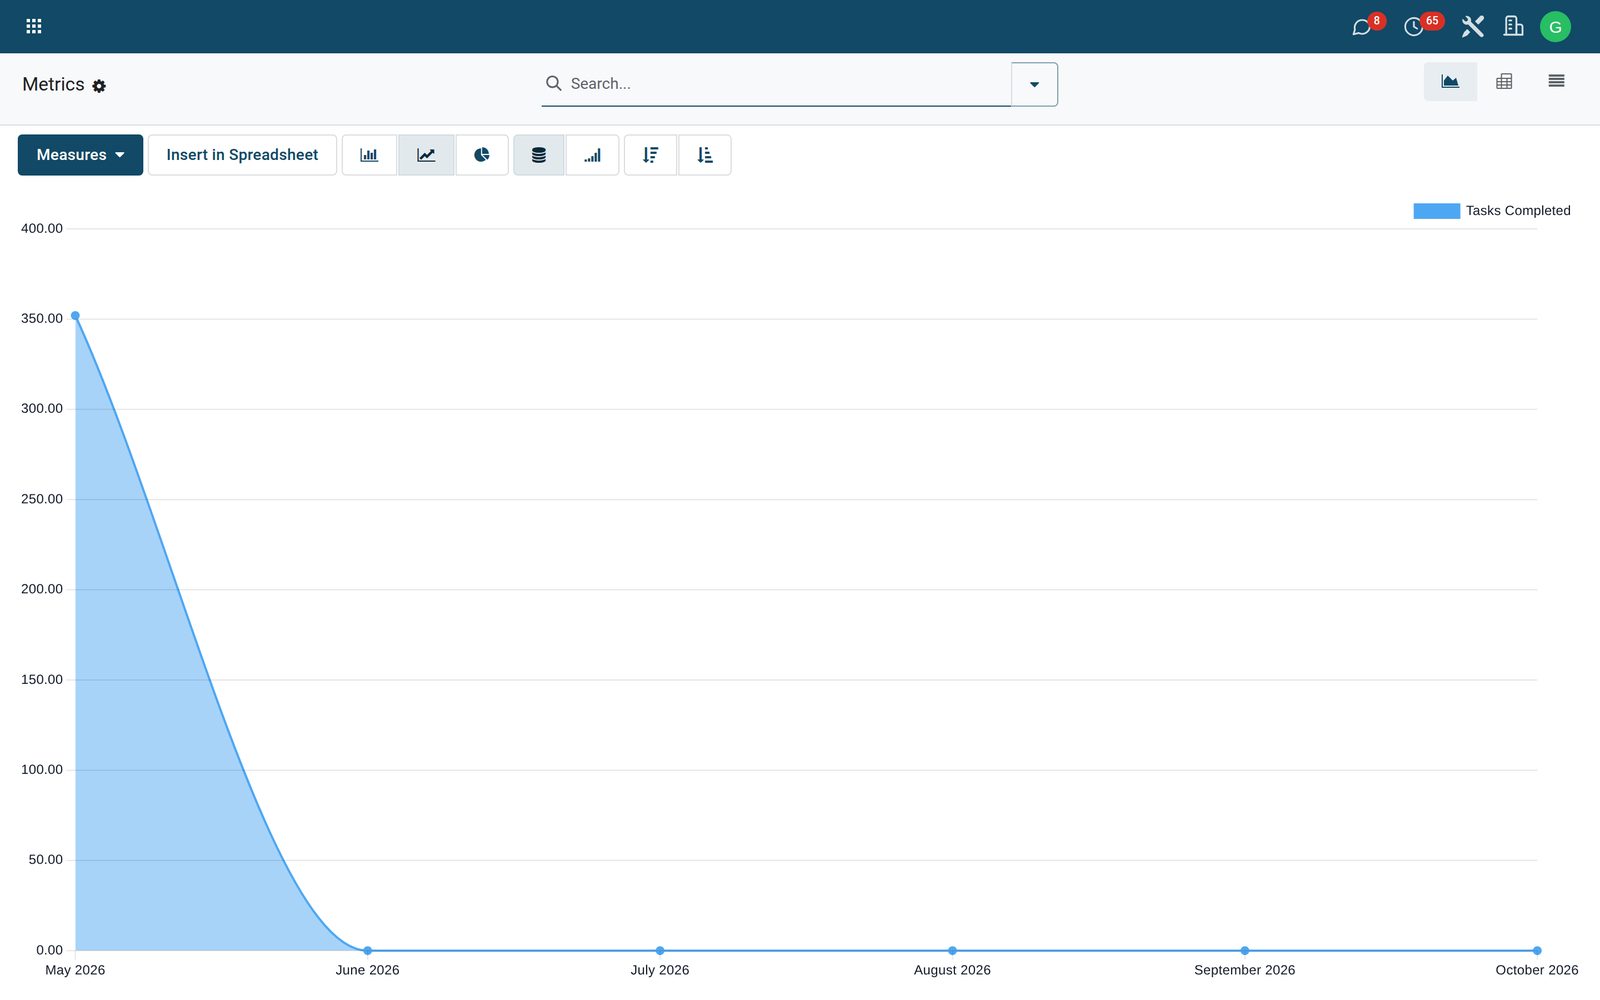The image size is (1600, 1000).
Task: Click the 350.00 axis value
Action: pos(42,319)
